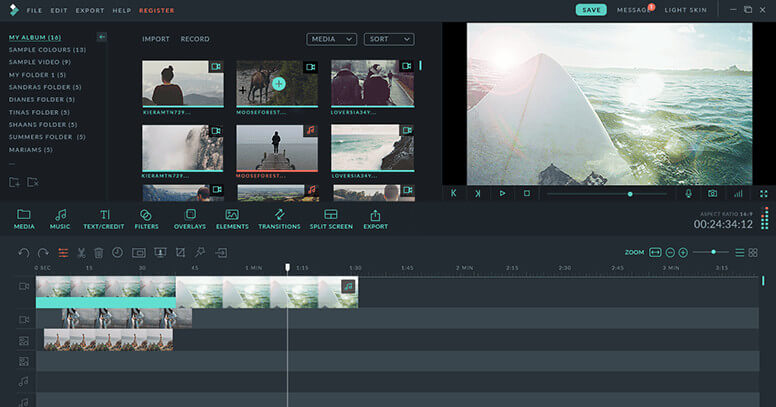The height and width of the screenshot is (407, 776).
Task: Open the Split Screen tab
Action: point(331,219)
